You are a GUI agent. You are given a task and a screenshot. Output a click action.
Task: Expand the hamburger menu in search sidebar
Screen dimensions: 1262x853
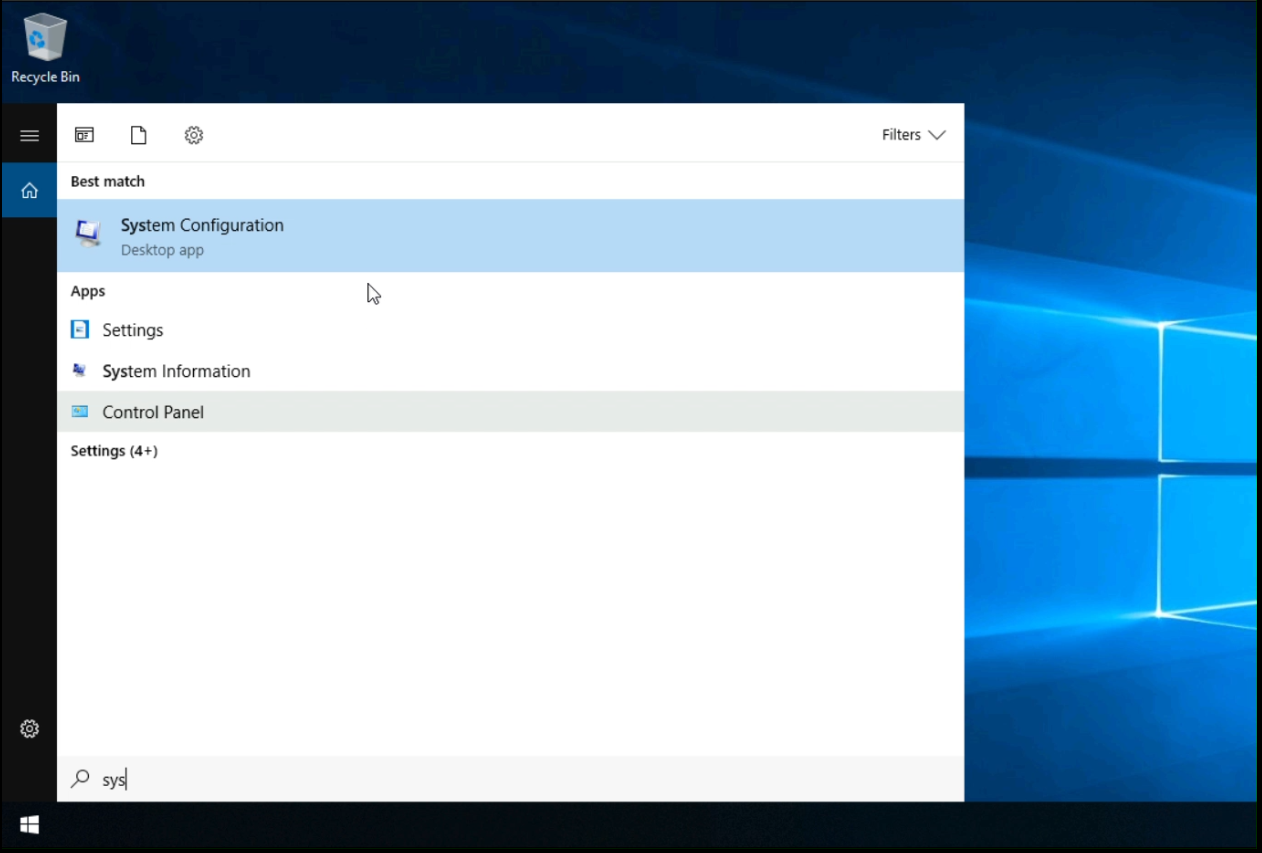pos(29,135)
